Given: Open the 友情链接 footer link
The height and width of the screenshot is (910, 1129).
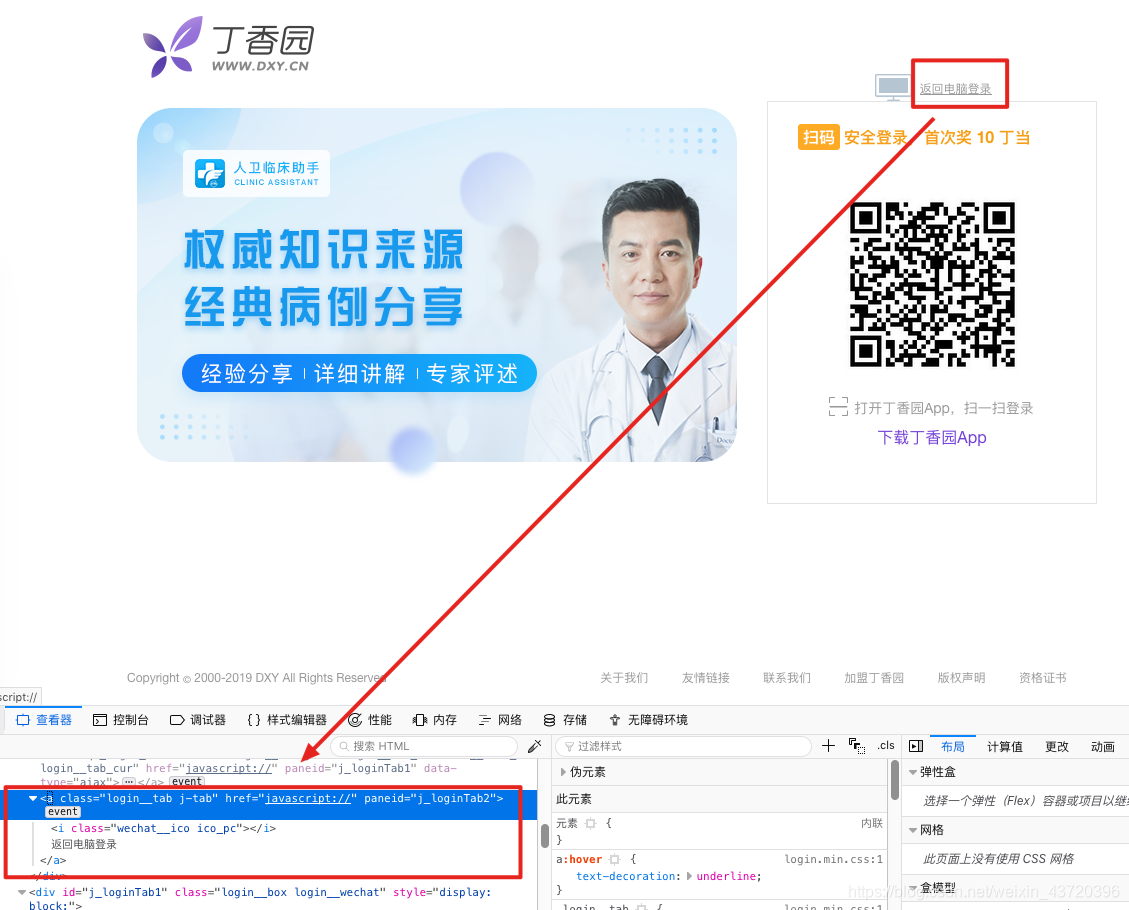Looking at the screenshot, I should pos(706,677).
